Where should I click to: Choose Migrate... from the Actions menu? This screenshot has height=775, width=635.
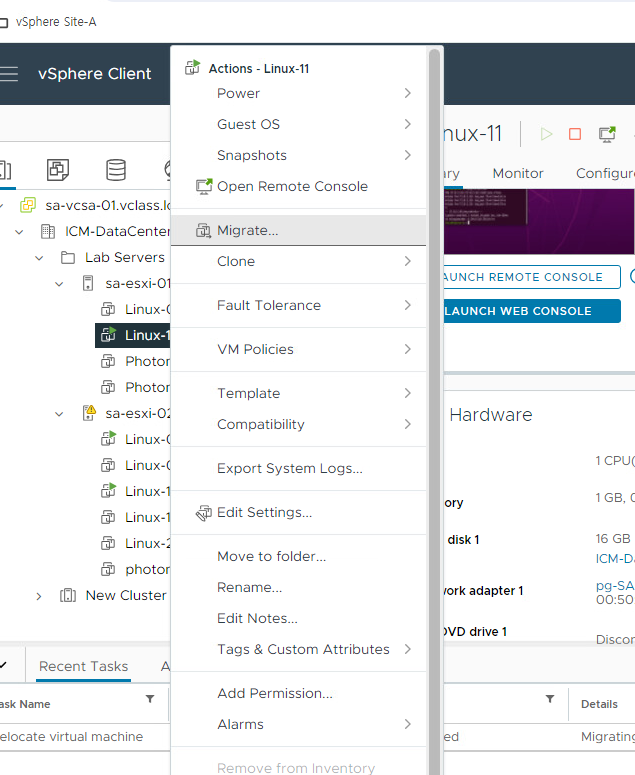coord(298,230)
